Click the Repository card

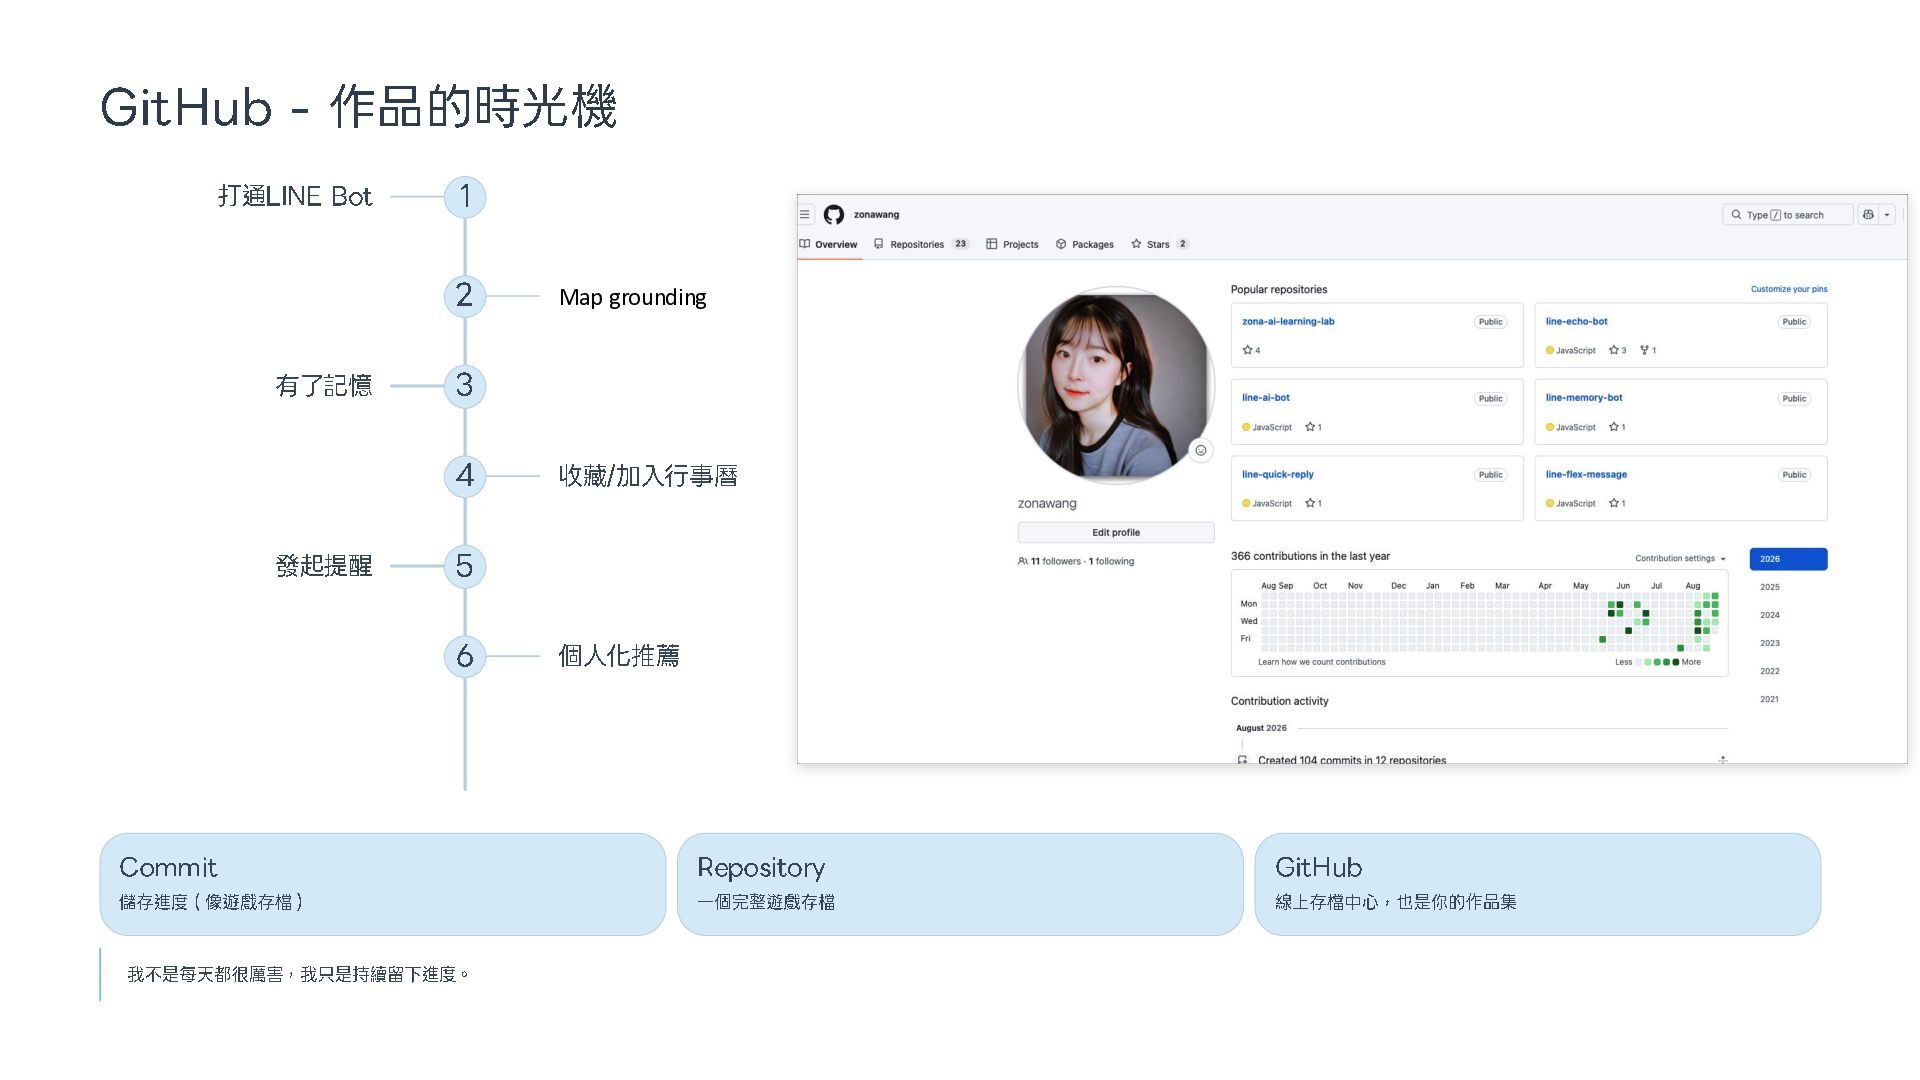pyautogui.click(x=960, y=884)
